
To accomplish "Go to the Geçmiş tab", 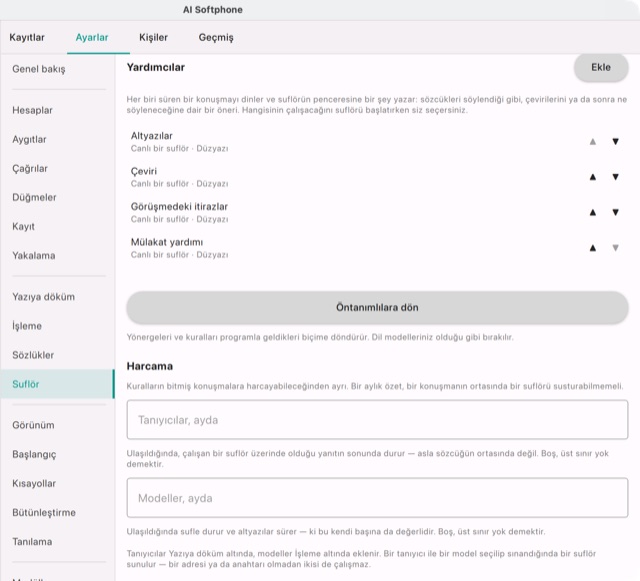I will coord(216,37).
